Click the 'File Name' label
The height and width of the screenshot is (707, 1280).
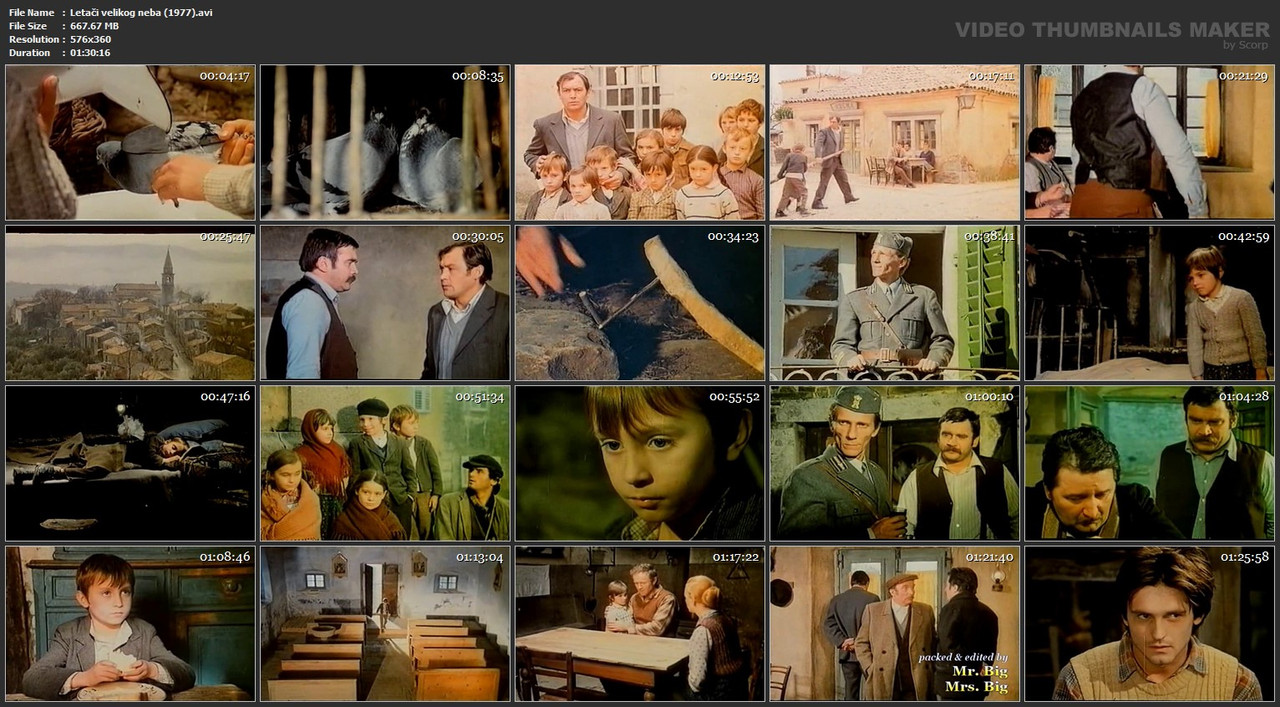pos(31,12)
